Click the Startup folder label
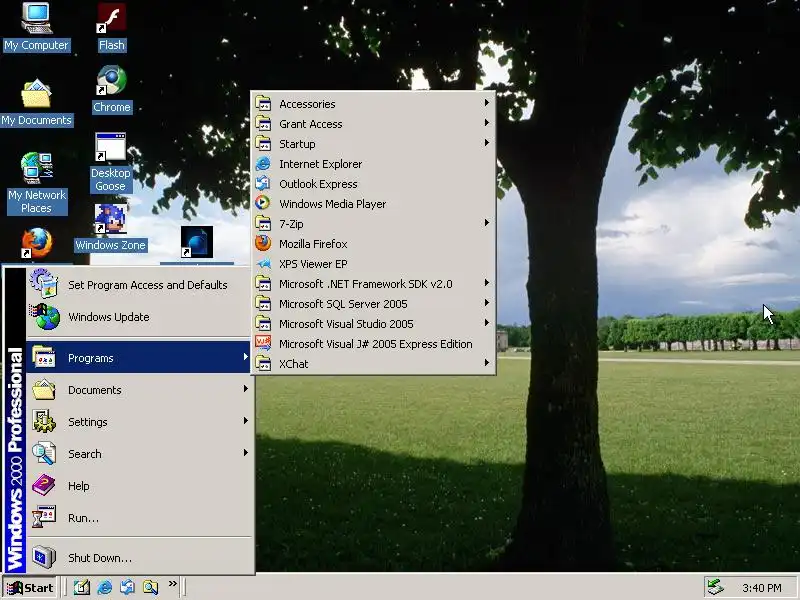This screenshot has height=600, width=800. (297, 144)
